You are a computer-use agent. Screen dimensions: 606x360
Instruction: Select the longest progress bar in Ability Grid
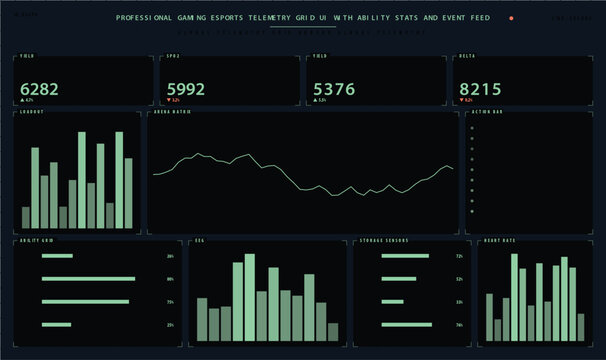point(89,279)
